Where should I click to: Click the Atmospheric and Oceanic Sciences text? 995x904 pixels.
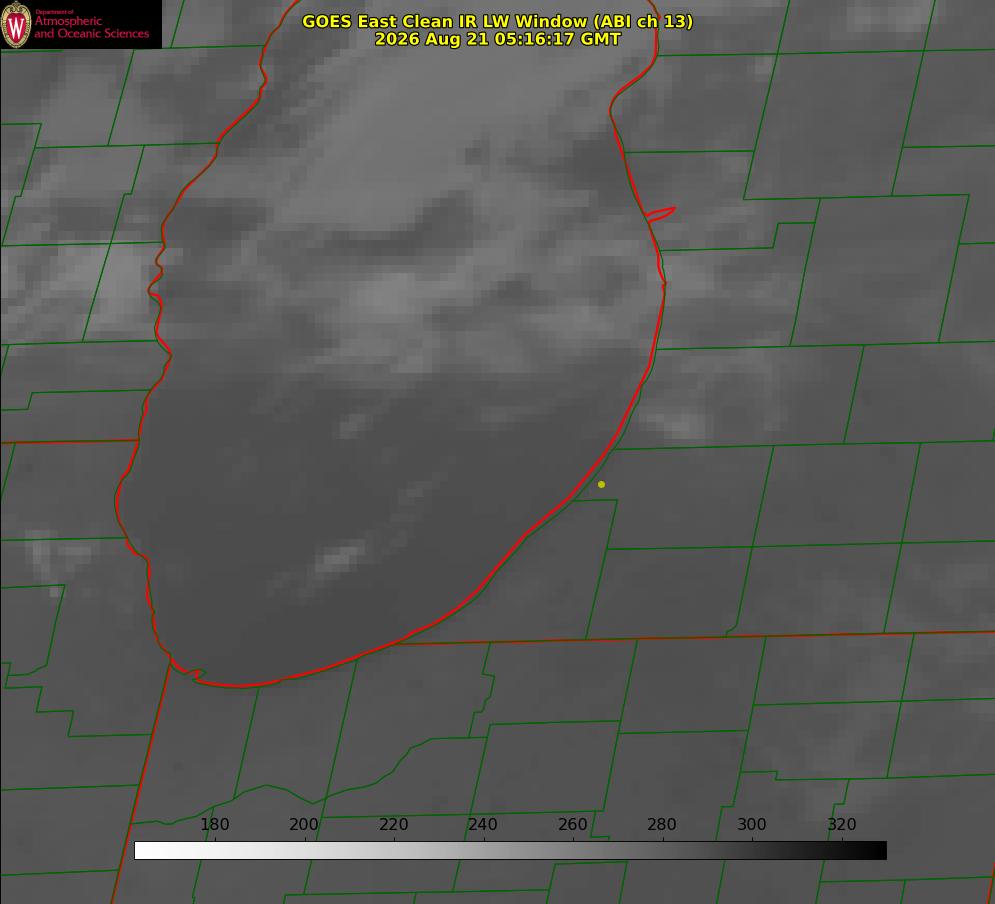[x=91, y=27]
